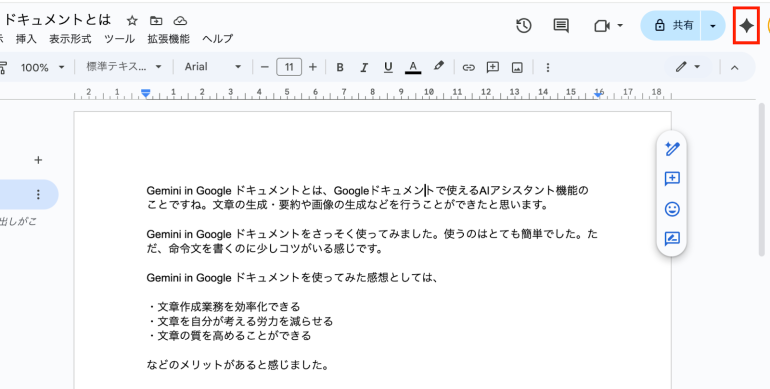
Task: Add comment from side floating panel
Action: pyautogui.click(x=672, y=179)
